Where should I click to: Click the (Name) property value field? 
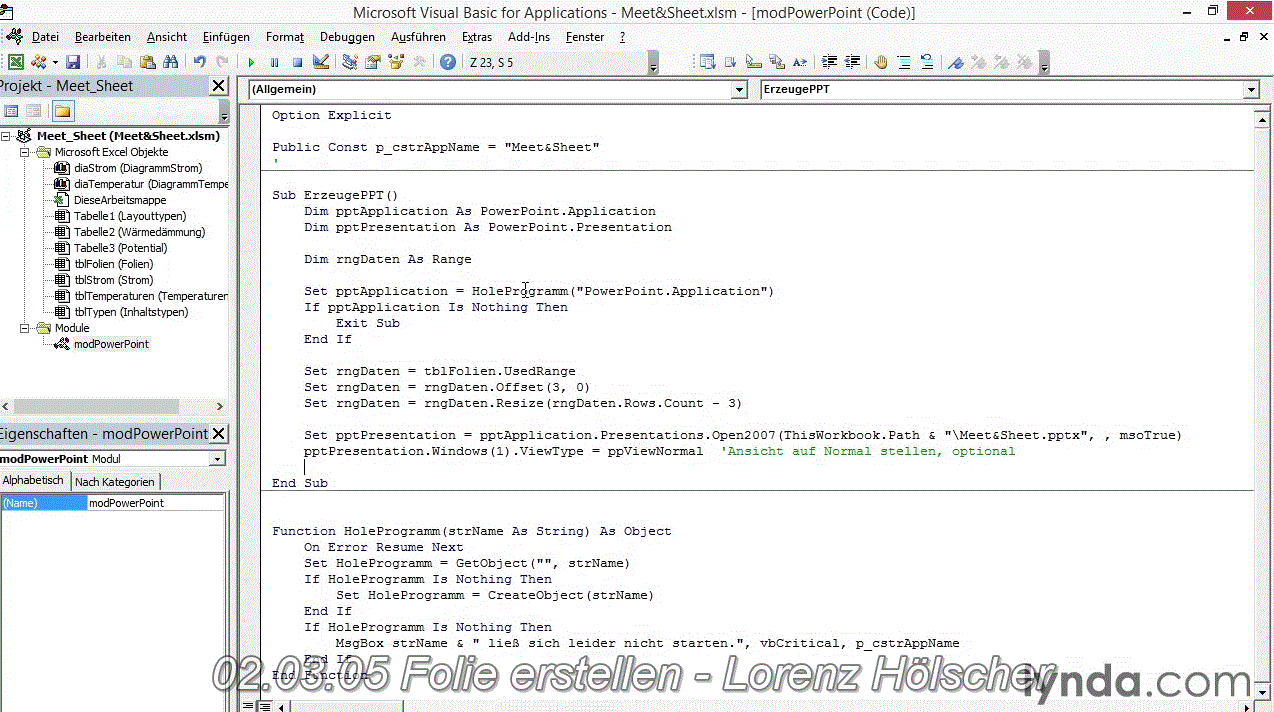pyautogui.click(x=156, y=503)
